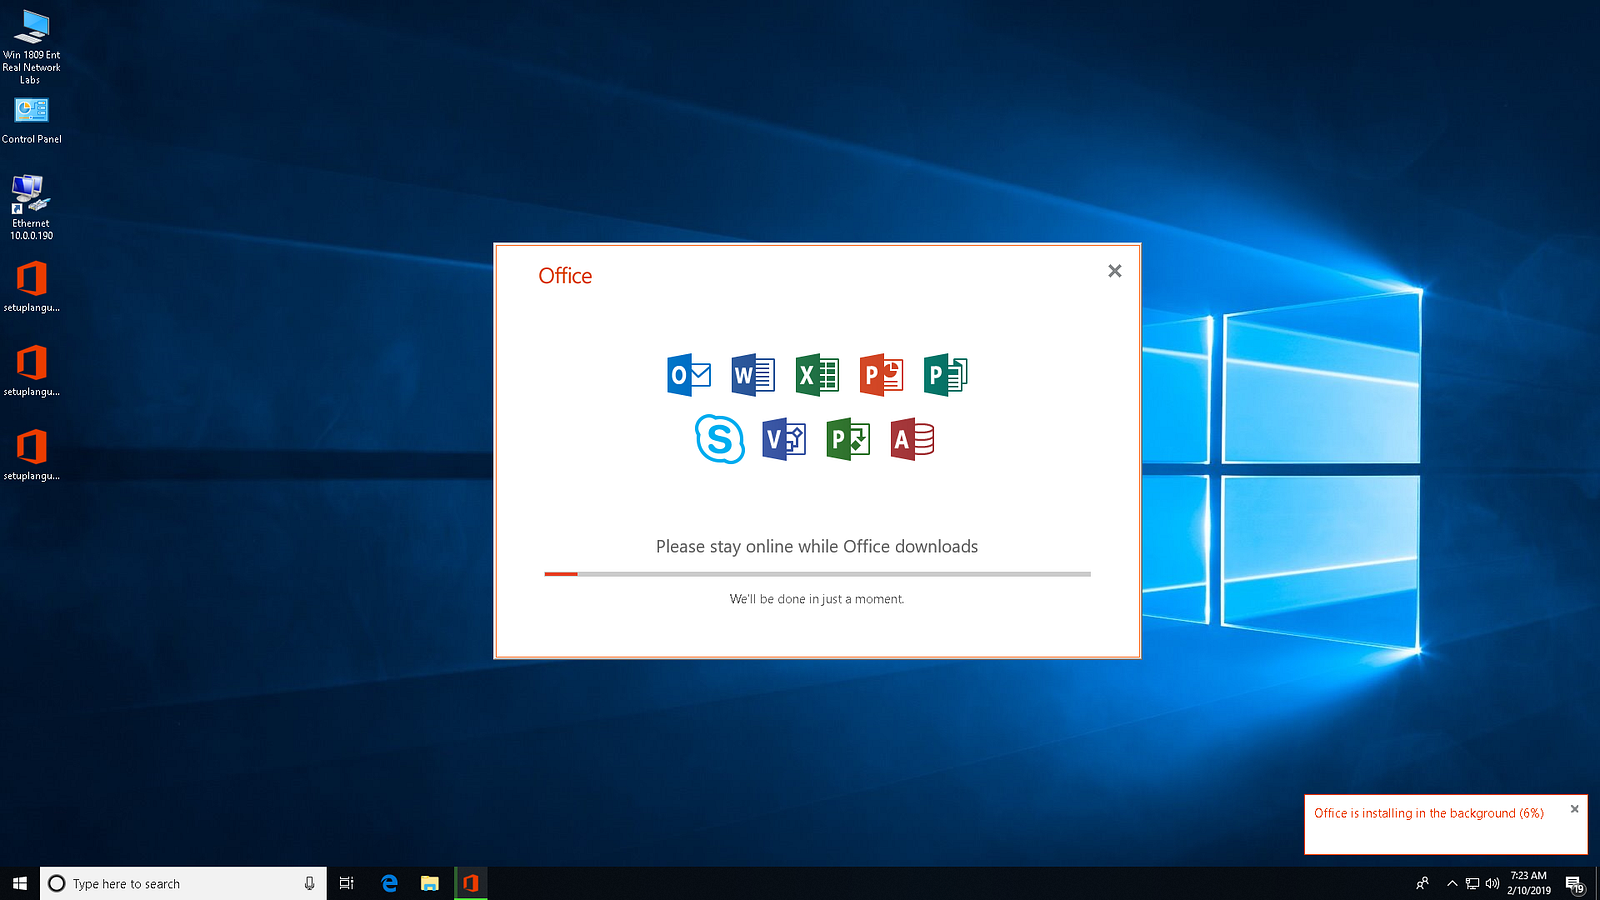This screenshot has width=1600, height=900.
Task: Show hidden system tray icons
Action: click(1452, 883)
